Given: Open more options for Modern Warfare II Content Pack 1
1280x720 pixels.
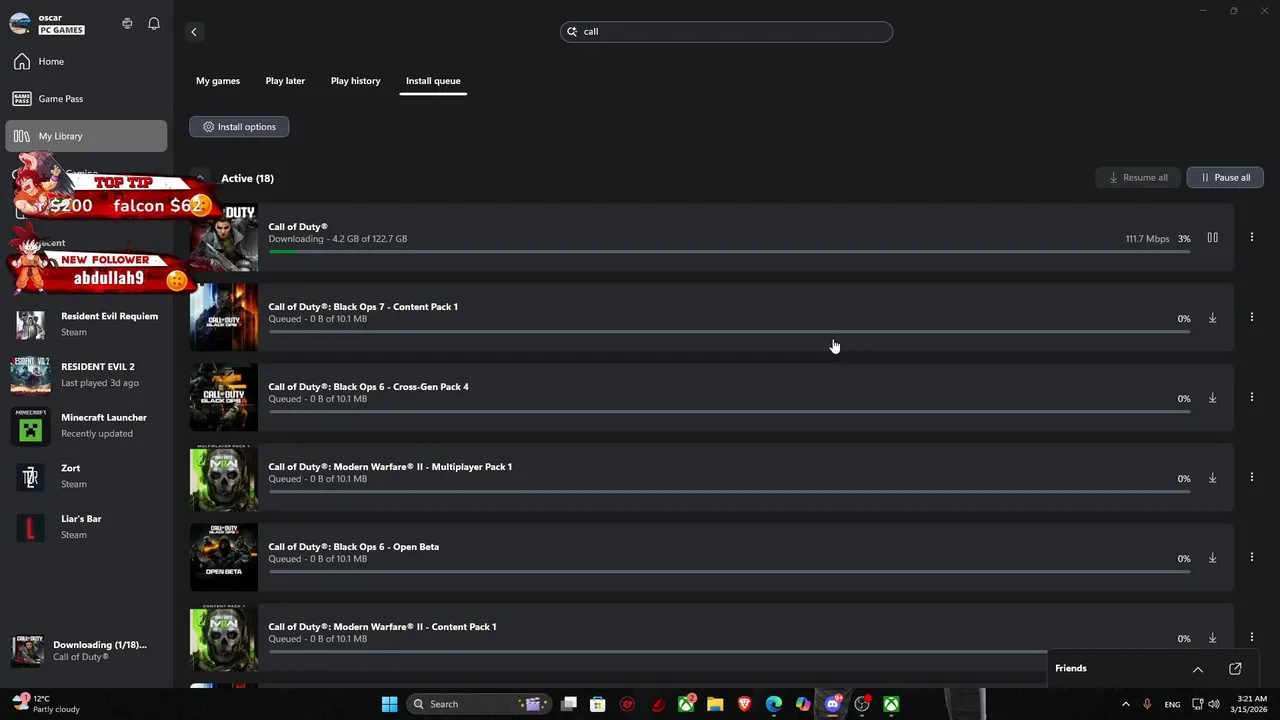Looking at the screenshot, I should click(x=1251, y=638).
